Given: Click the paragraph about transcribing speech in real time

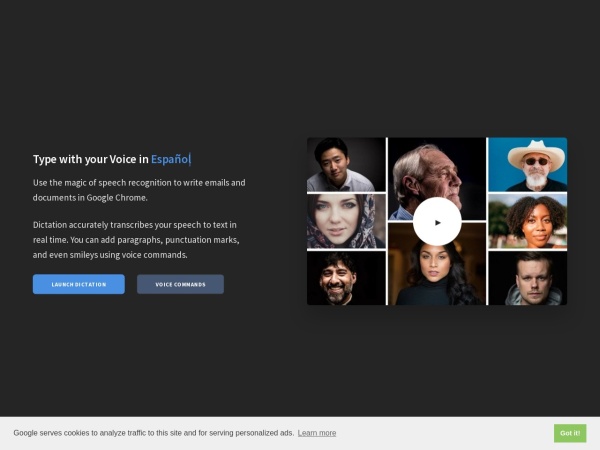Looking at the screenshot, I should (135, 240).
